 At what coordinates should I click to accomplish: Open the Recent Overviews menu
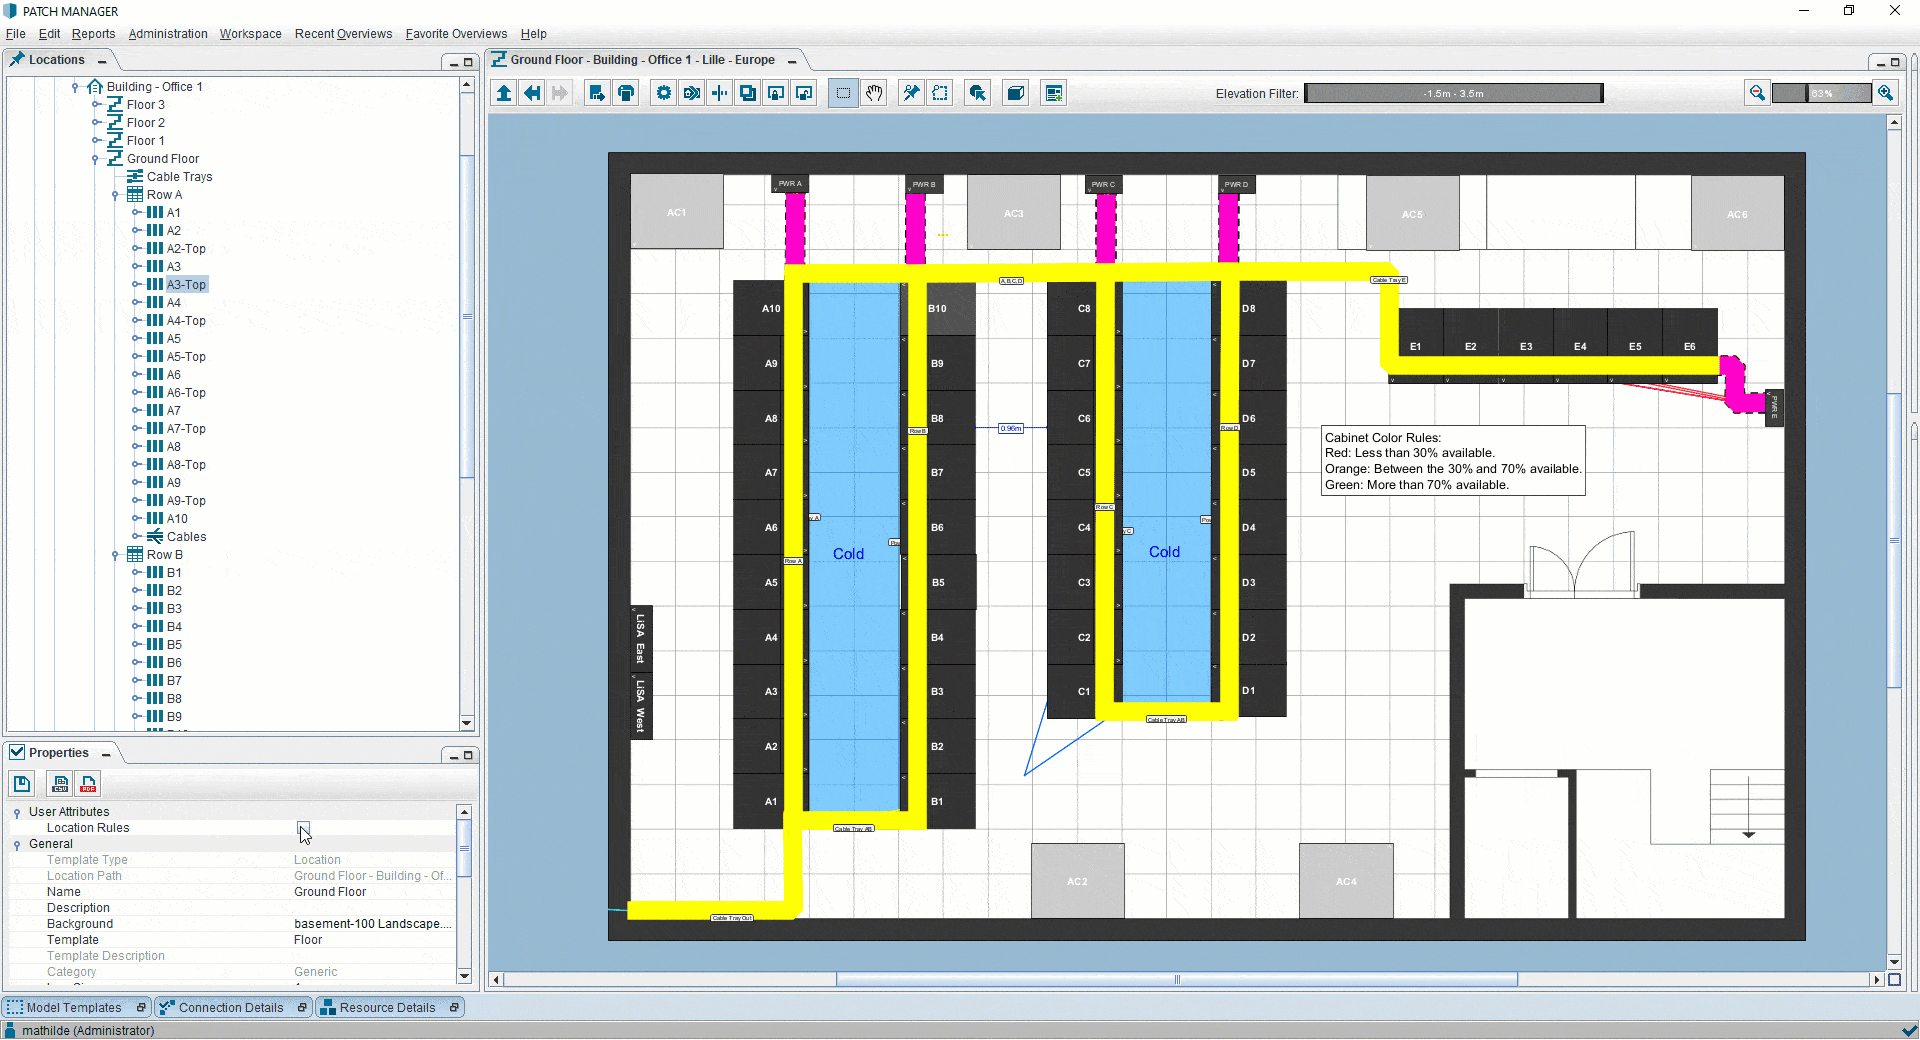click(x=343, y=34)
